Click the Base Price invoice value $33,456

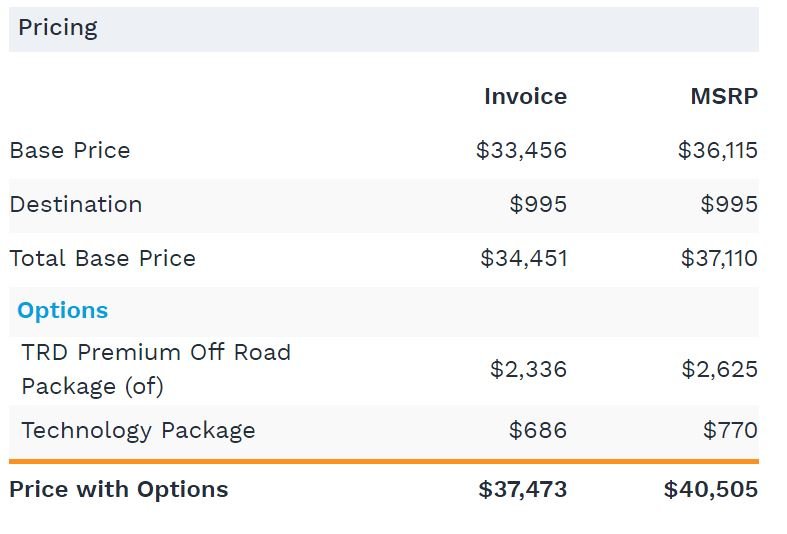pos(521,151)
